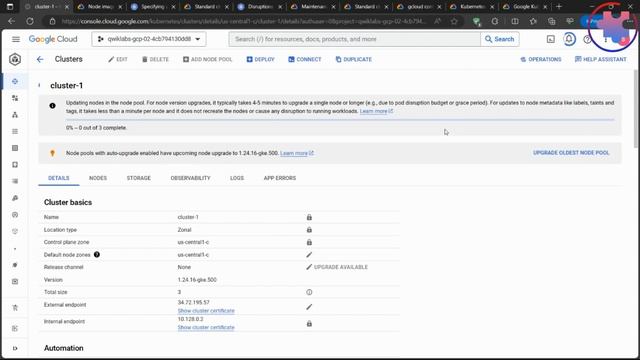The height and width of the screenshot is (360, 640).
Task: Open the OPERATIONS panel
Action: click(541, 60)
